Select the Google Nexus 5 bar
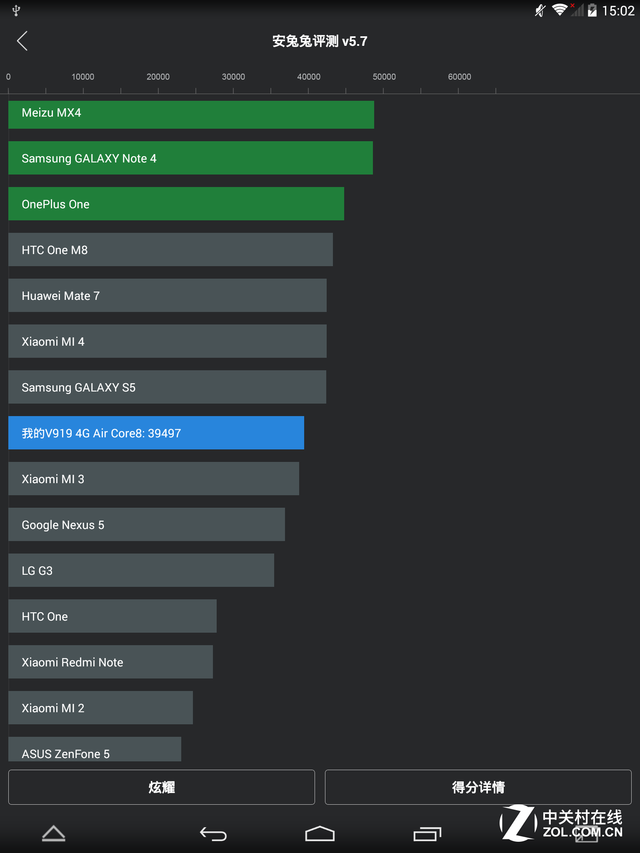 pyautogui.click(x=146, y=524)
